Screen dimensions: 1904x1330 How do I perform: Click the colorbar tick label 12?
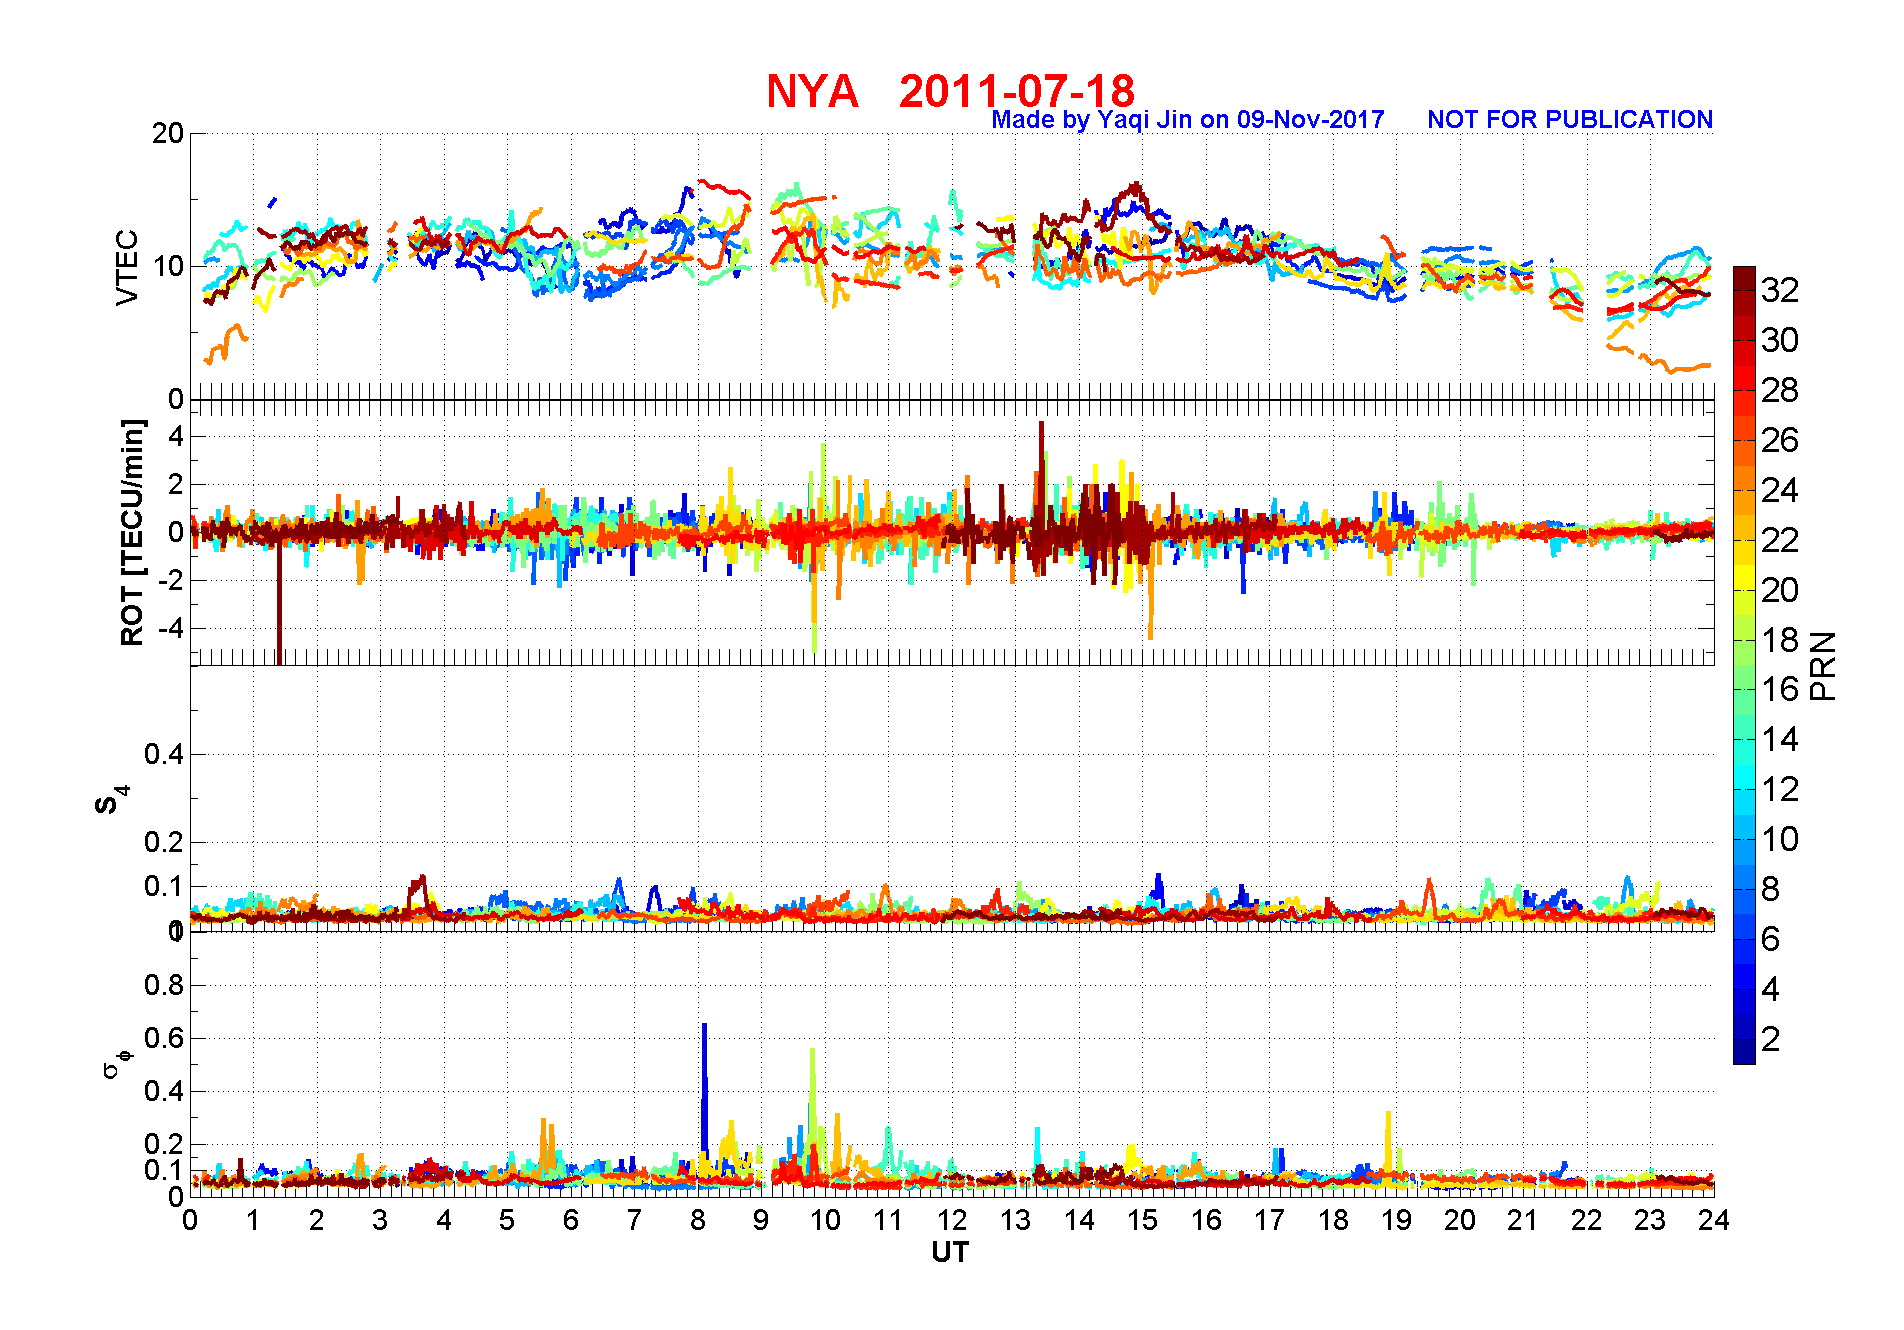(1780, 789)
